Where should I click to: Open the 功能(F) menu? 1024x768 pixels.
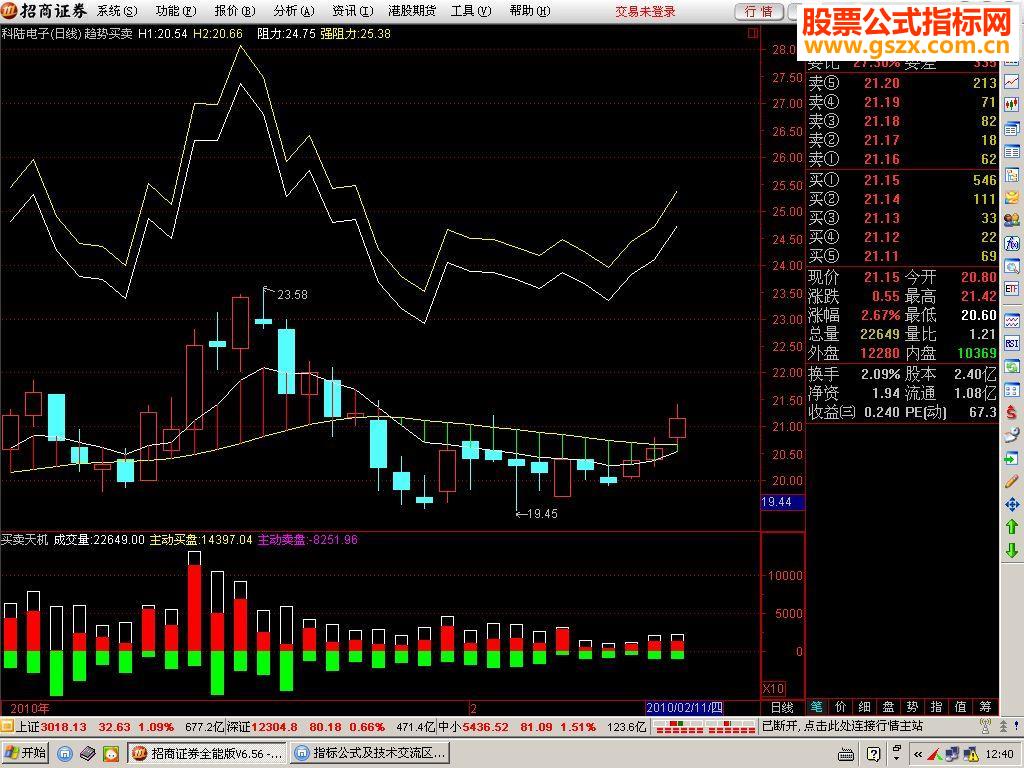[x=176, y=11]
